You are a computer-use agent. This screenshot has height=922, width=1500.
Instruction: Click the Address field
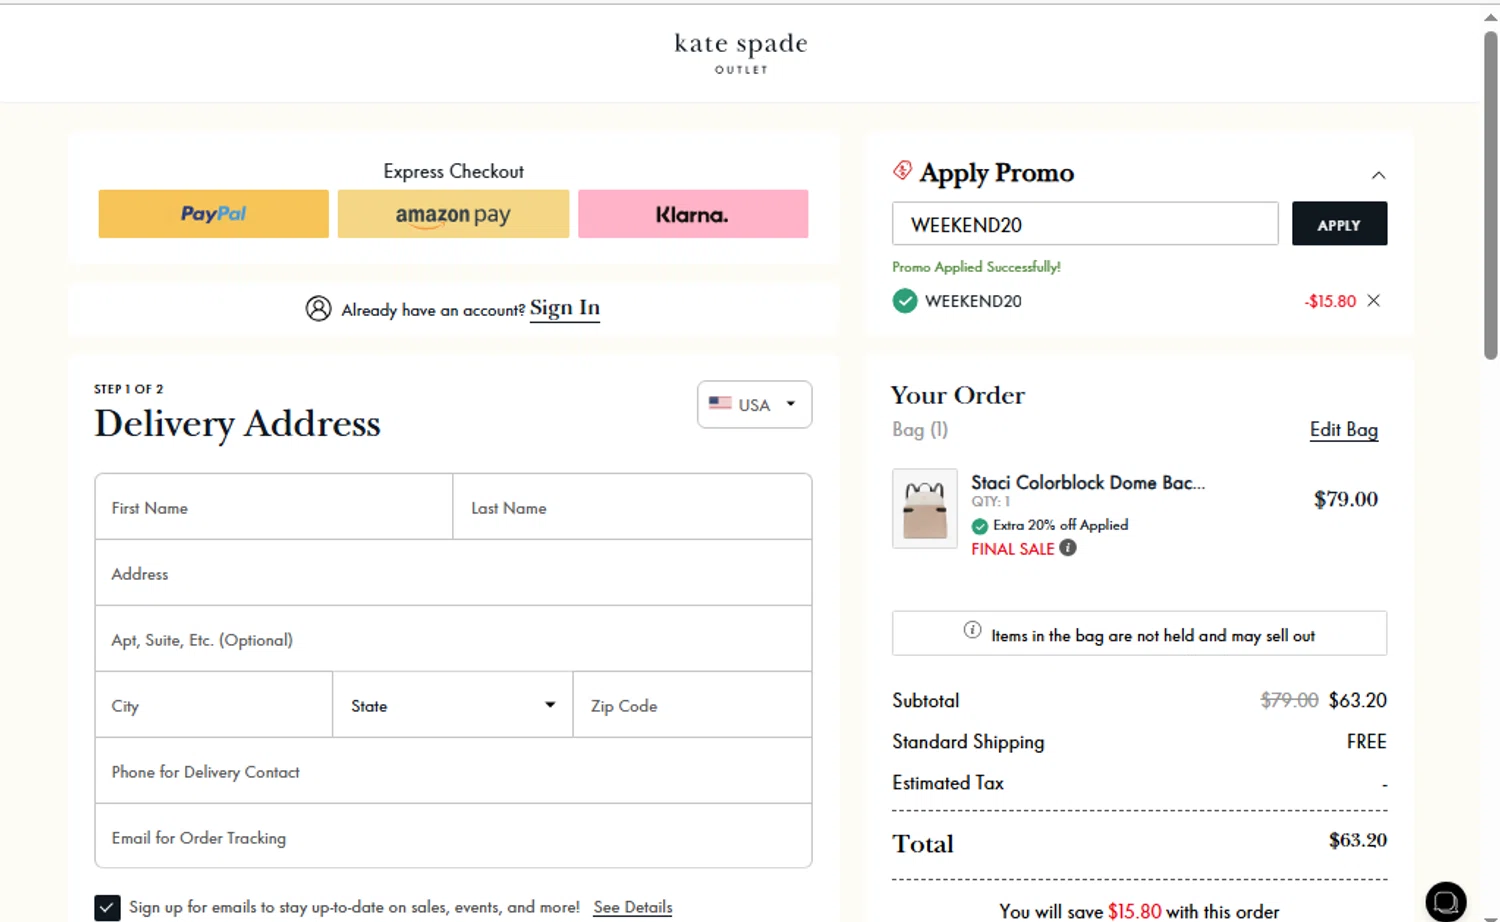pos(453,573)
